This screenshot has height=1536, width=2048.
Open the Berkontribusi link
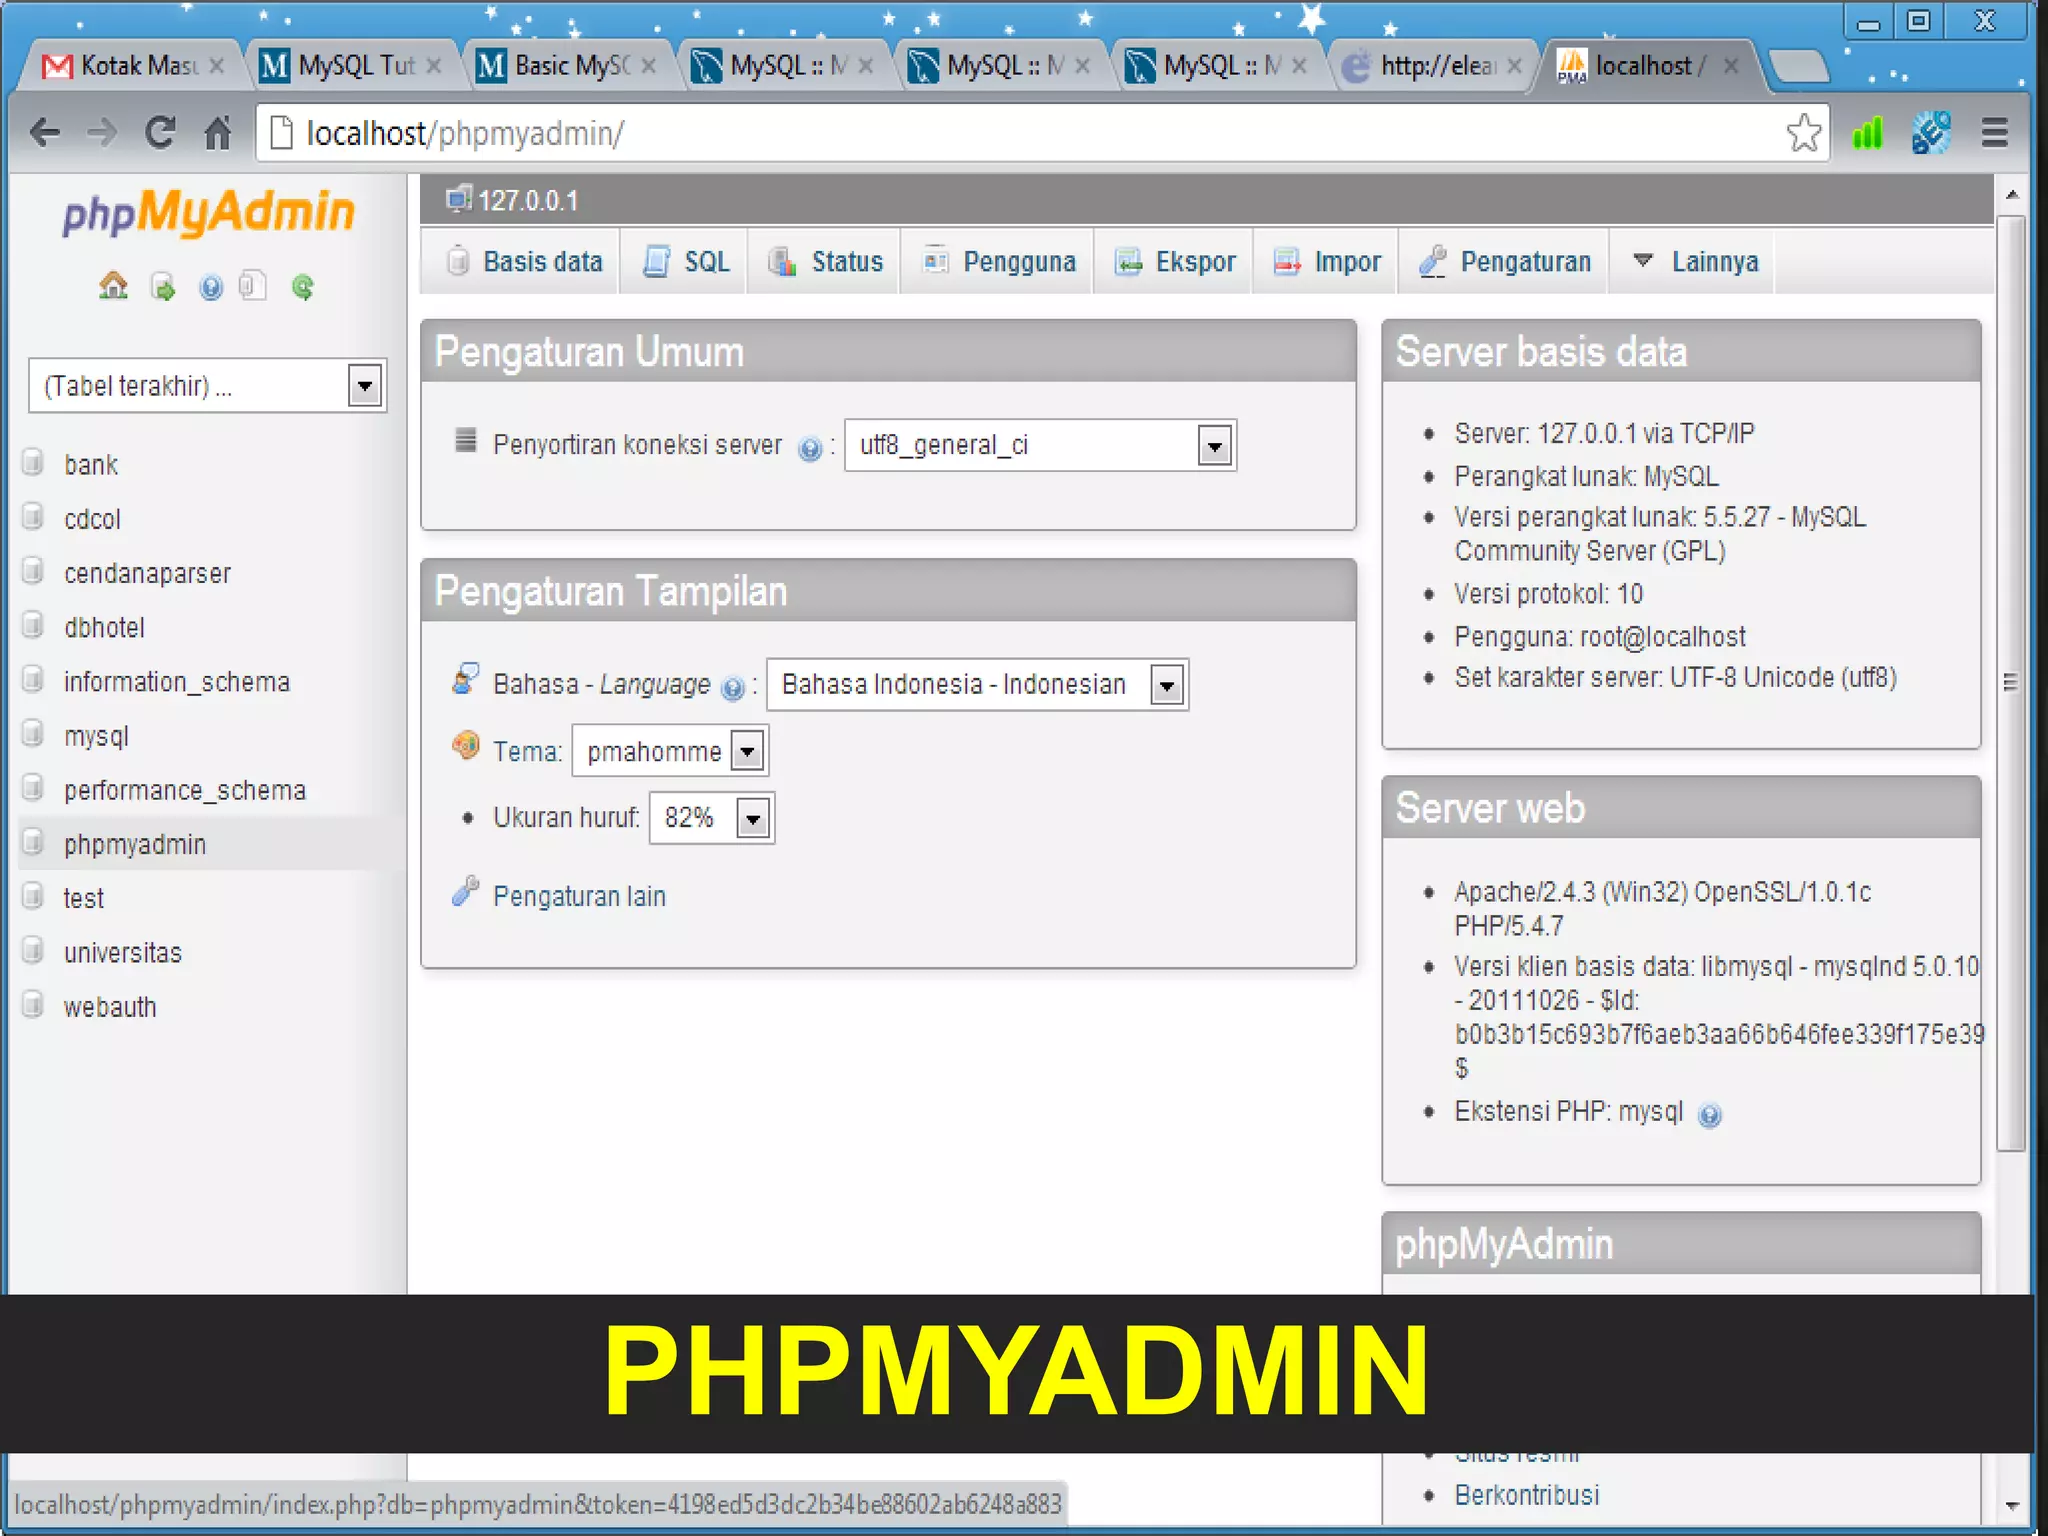[x=1527, y=1495]
